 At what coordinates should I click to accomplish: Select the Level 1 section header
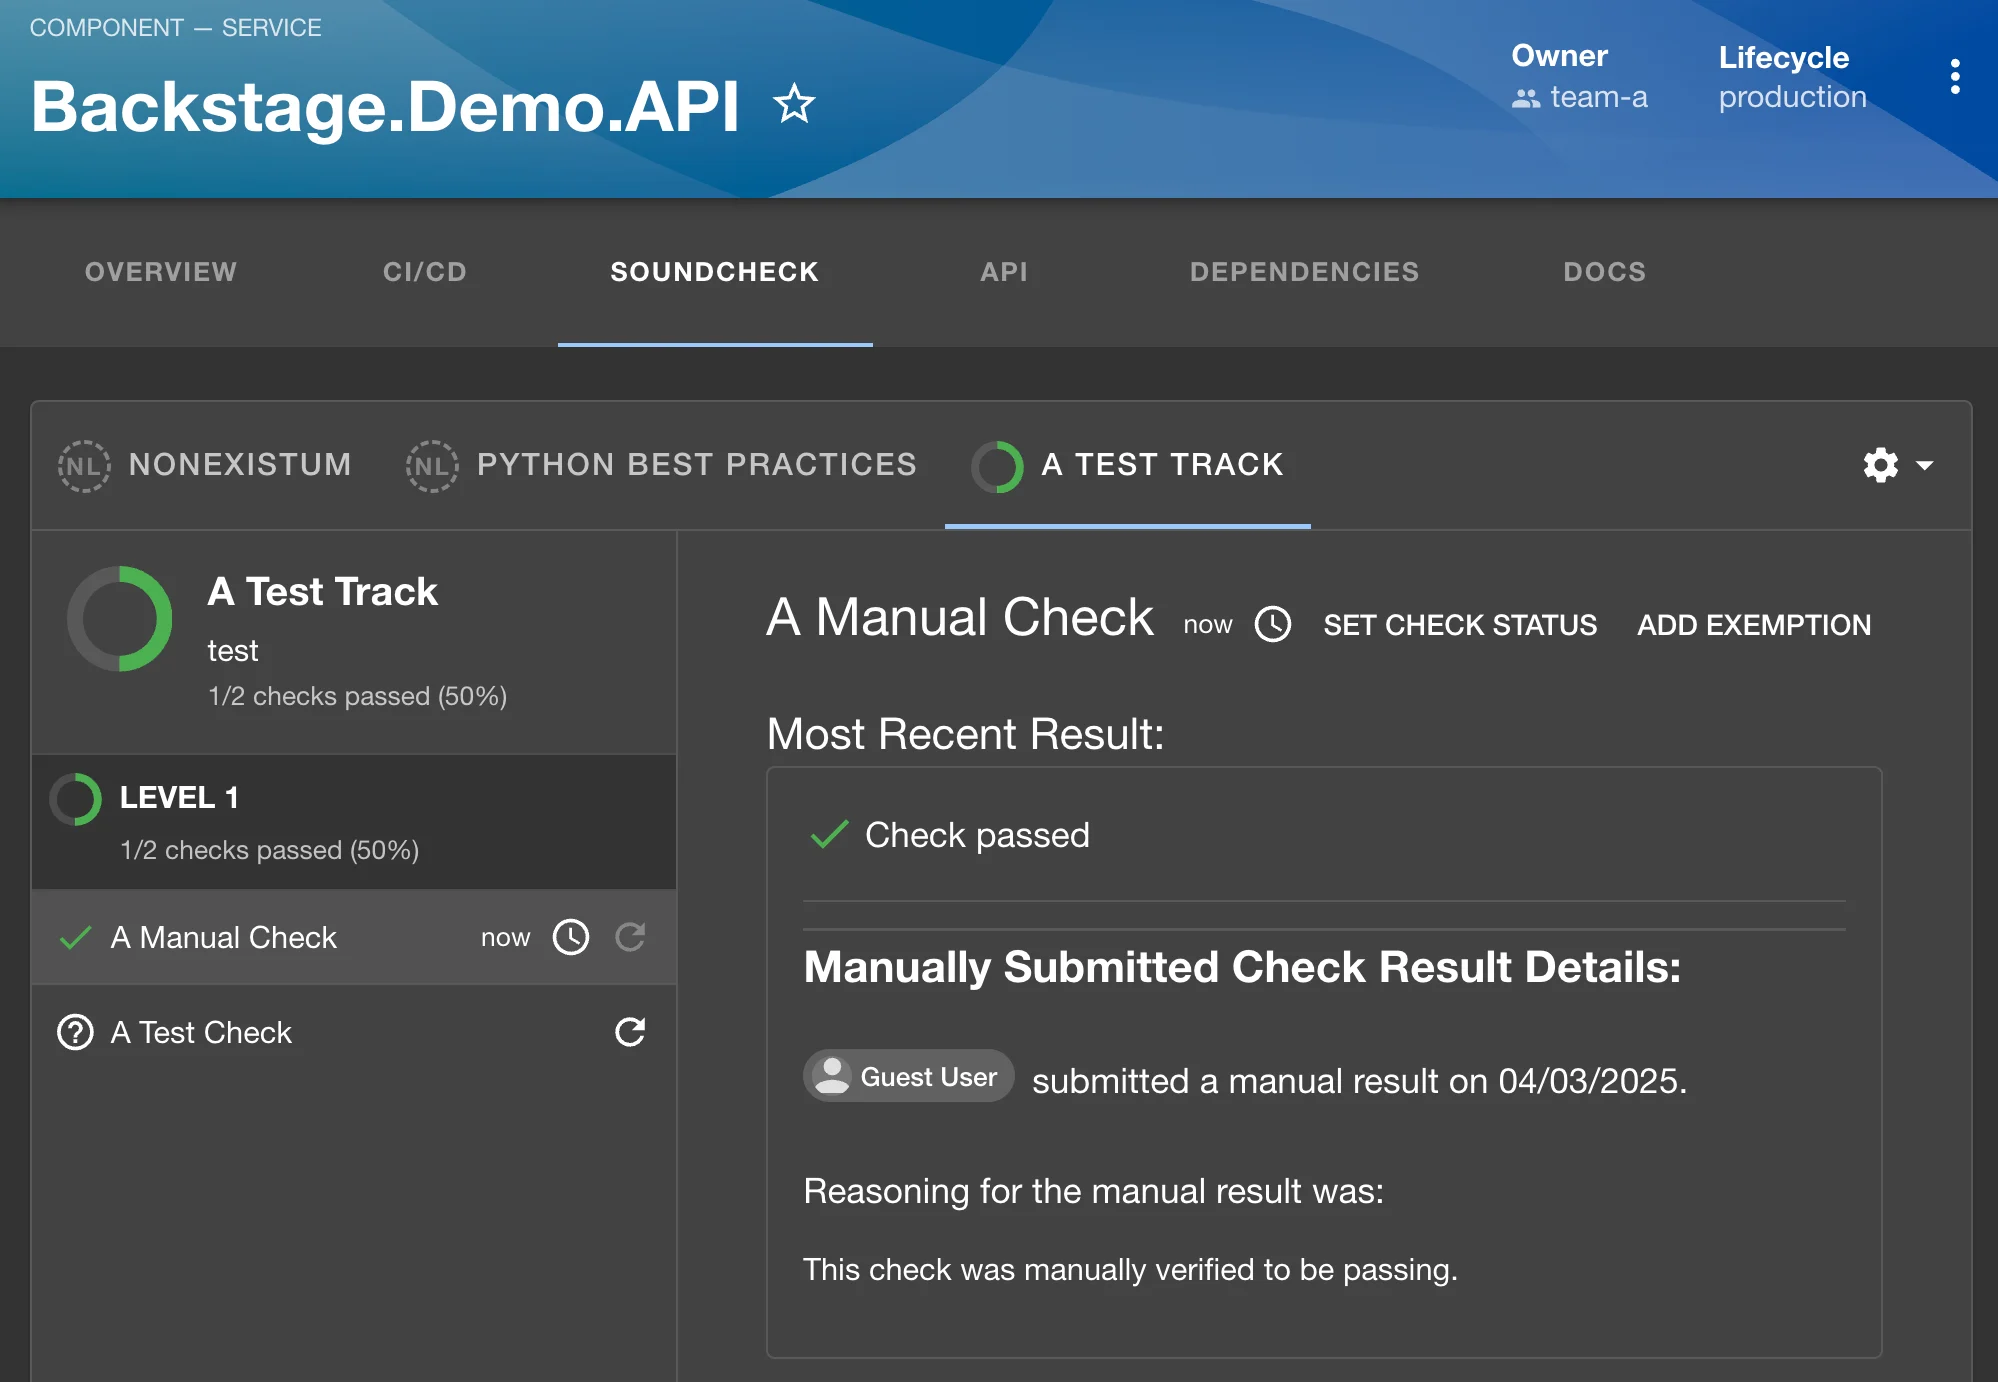coord(354,822)
